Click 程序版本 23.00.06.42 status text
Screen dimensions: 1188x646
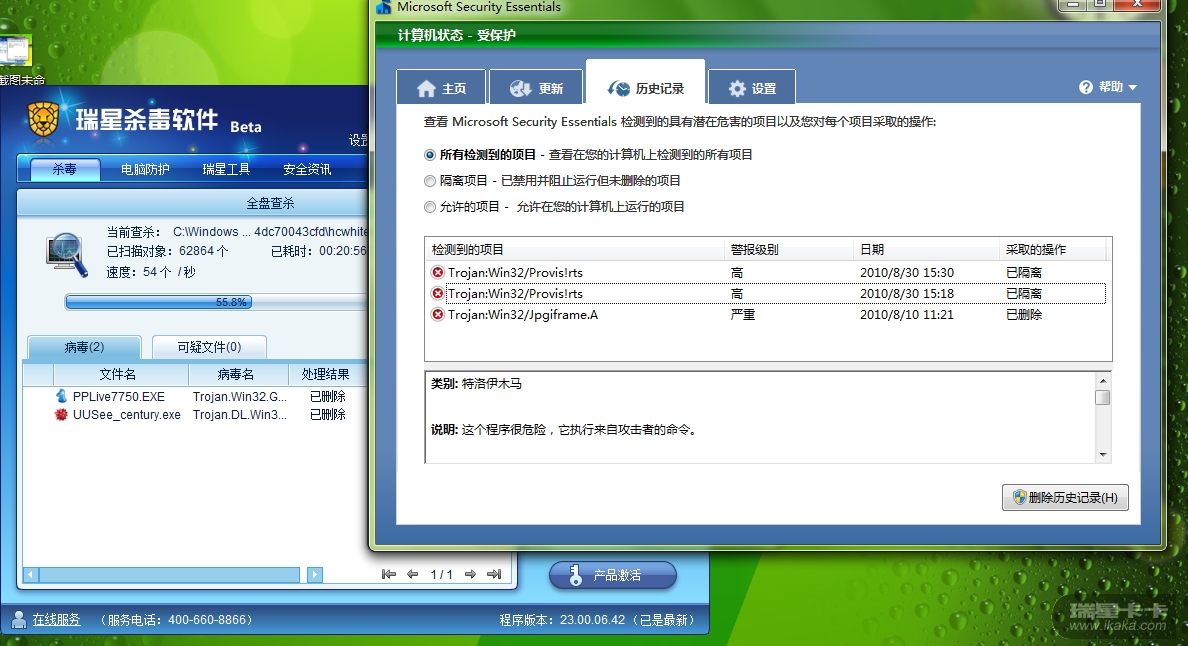tap(597, 619)
